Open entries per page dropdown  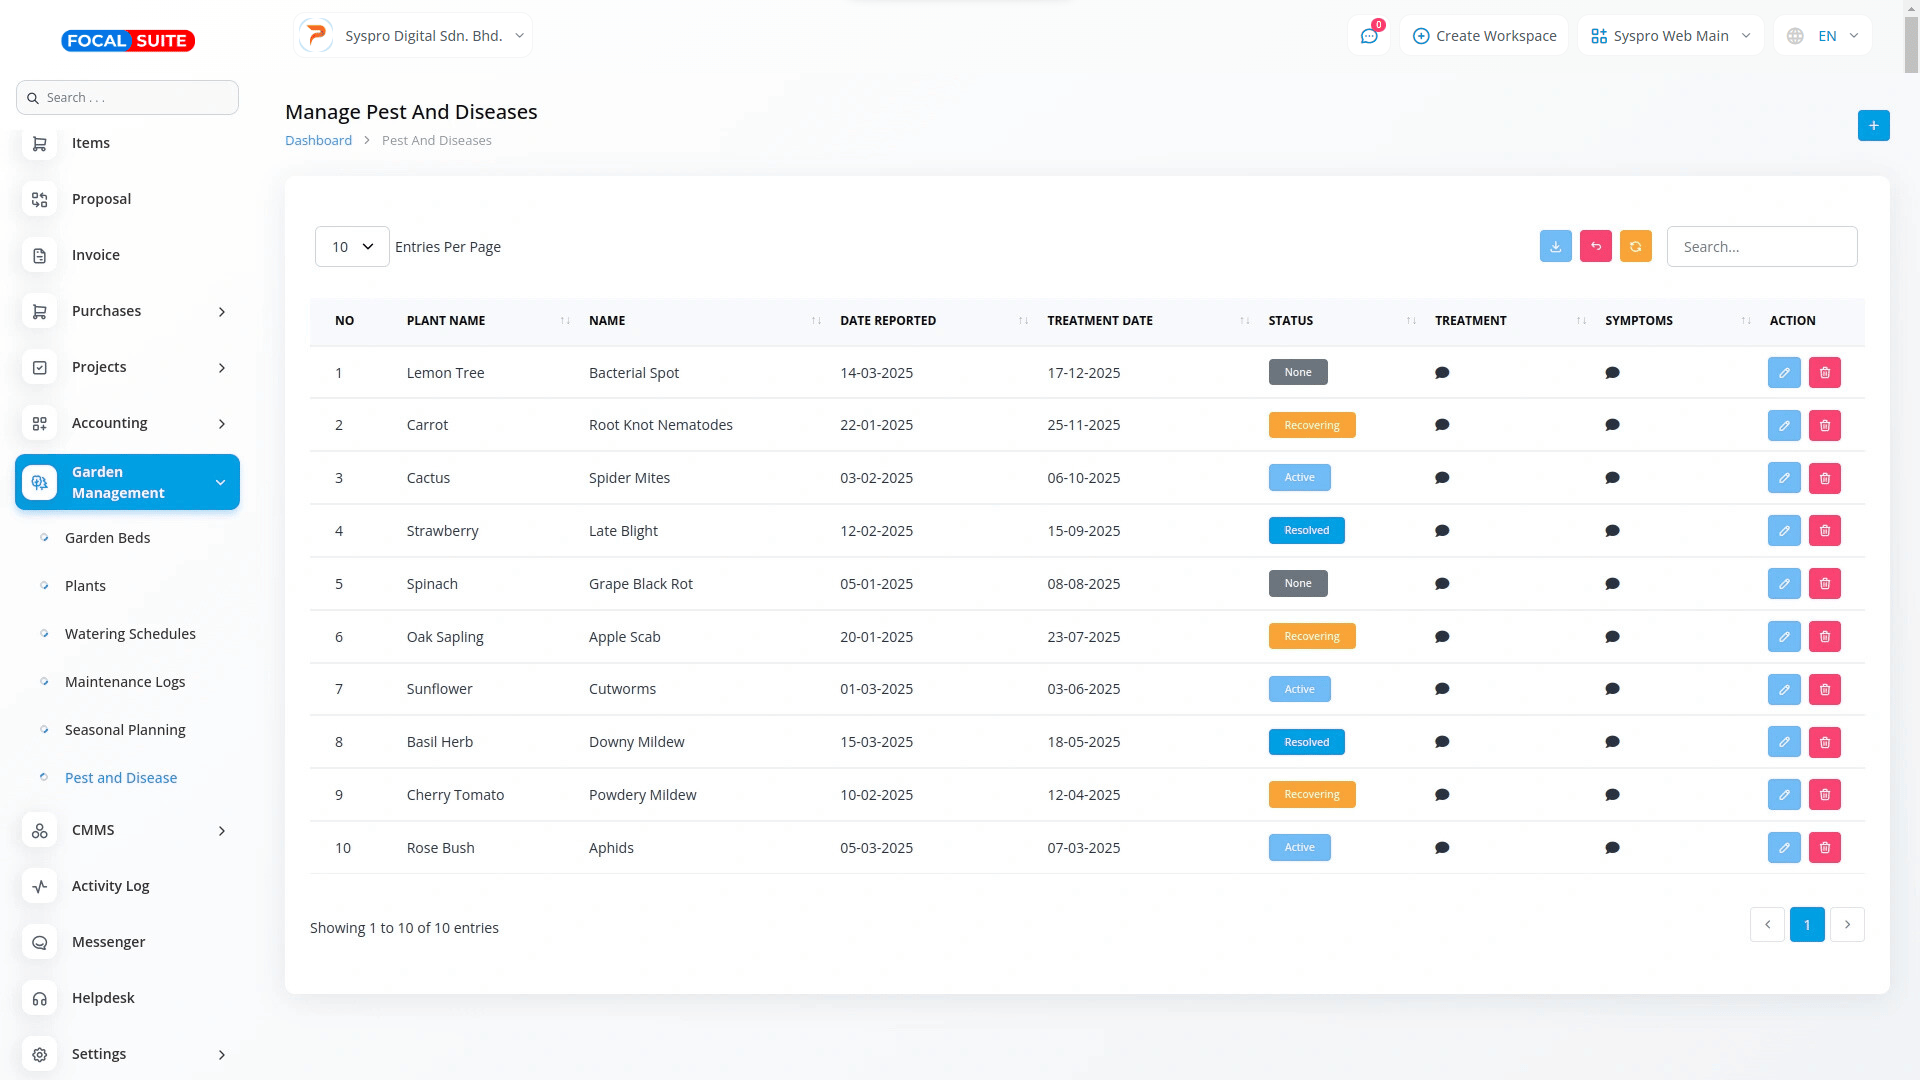(352, 246)
